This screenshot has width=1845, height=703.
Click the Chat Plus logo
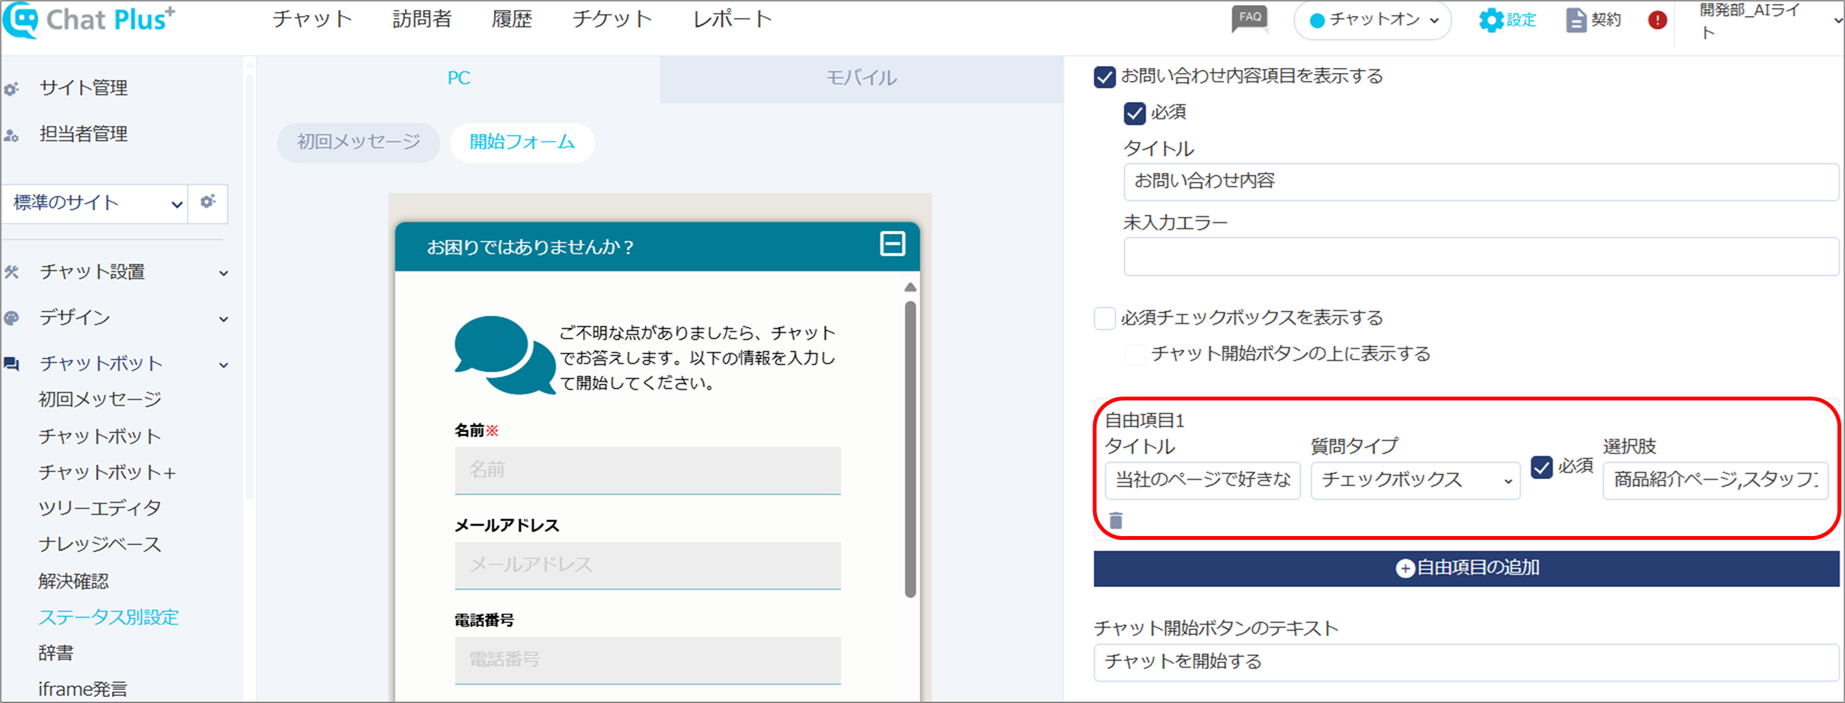[88, 20]
